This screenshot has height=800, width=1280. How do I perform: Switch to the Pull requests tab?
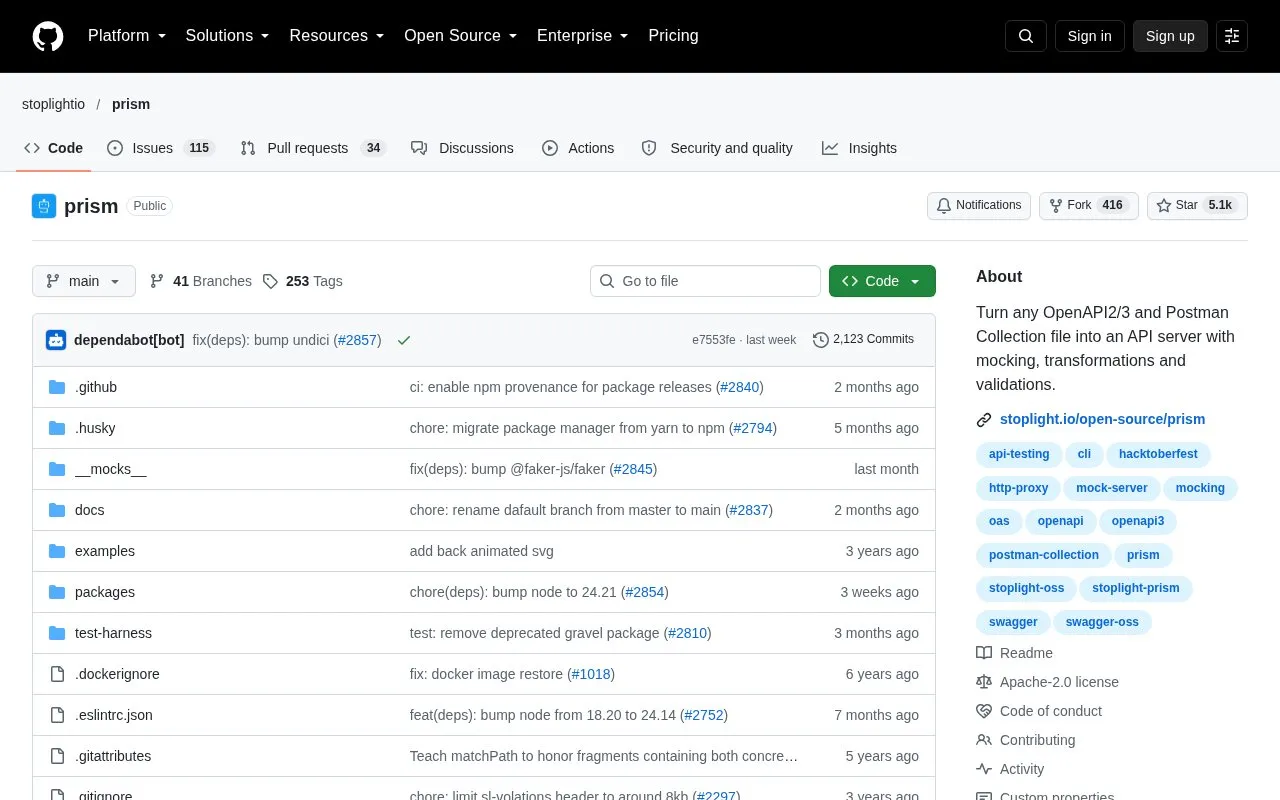tap(314, 148)
